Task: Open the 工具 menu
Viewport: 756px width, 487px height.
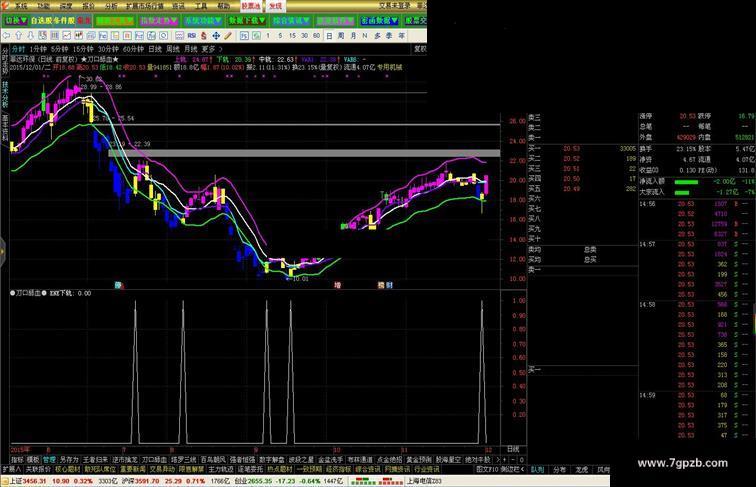Action: tap(201, 6)
